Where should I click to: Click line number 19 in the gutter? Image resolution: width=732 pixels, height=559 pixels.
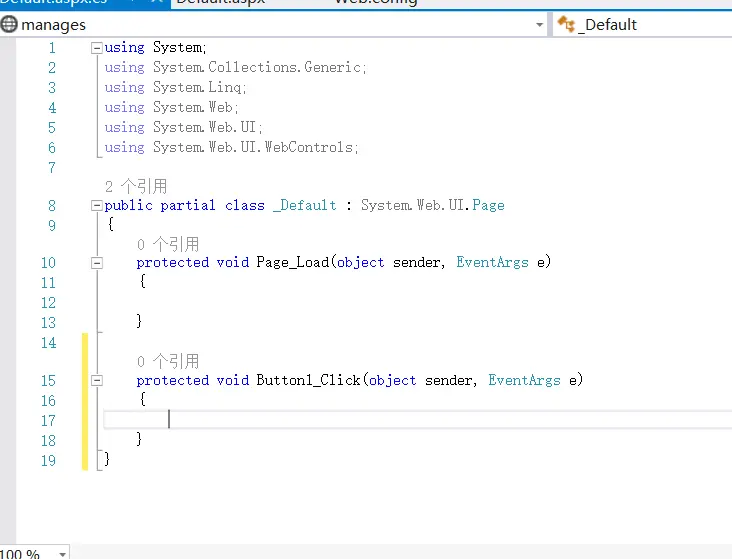[49, 461]
